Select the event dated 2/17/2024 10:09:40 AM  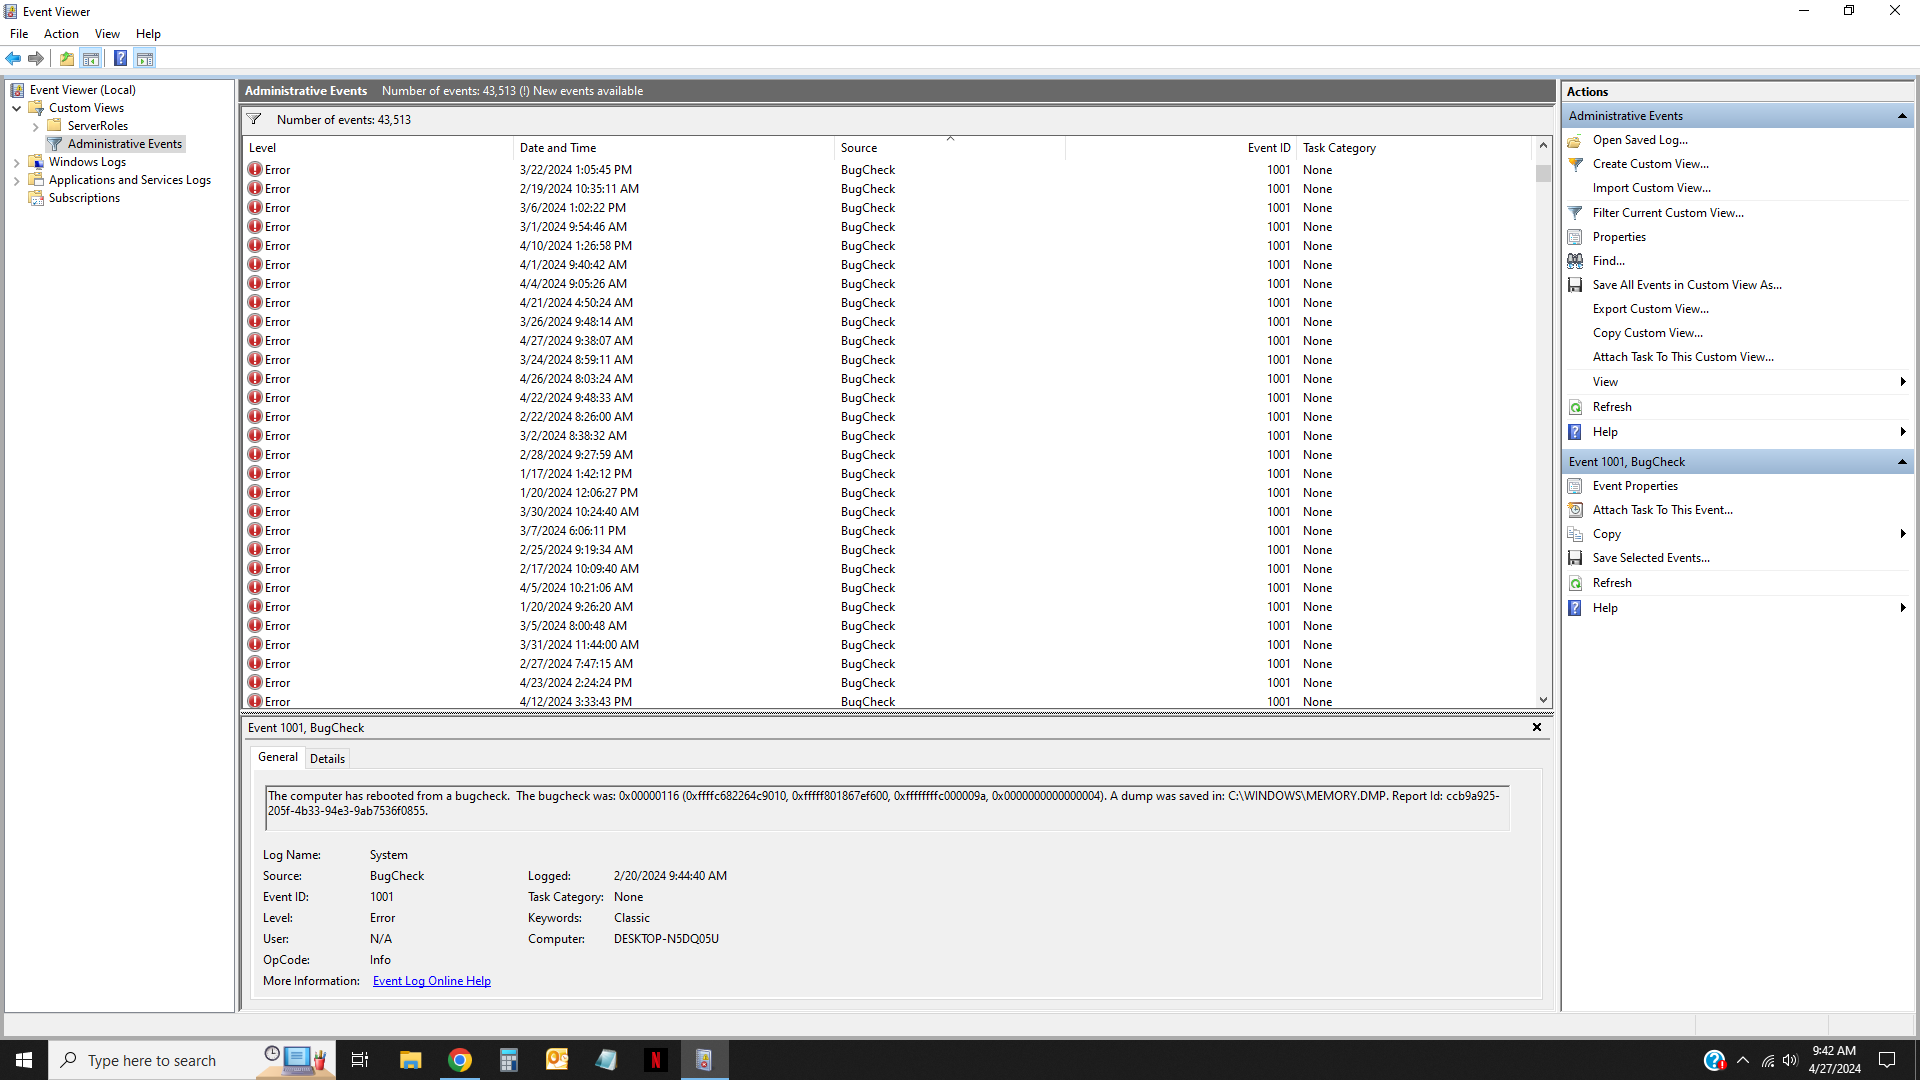889,569
